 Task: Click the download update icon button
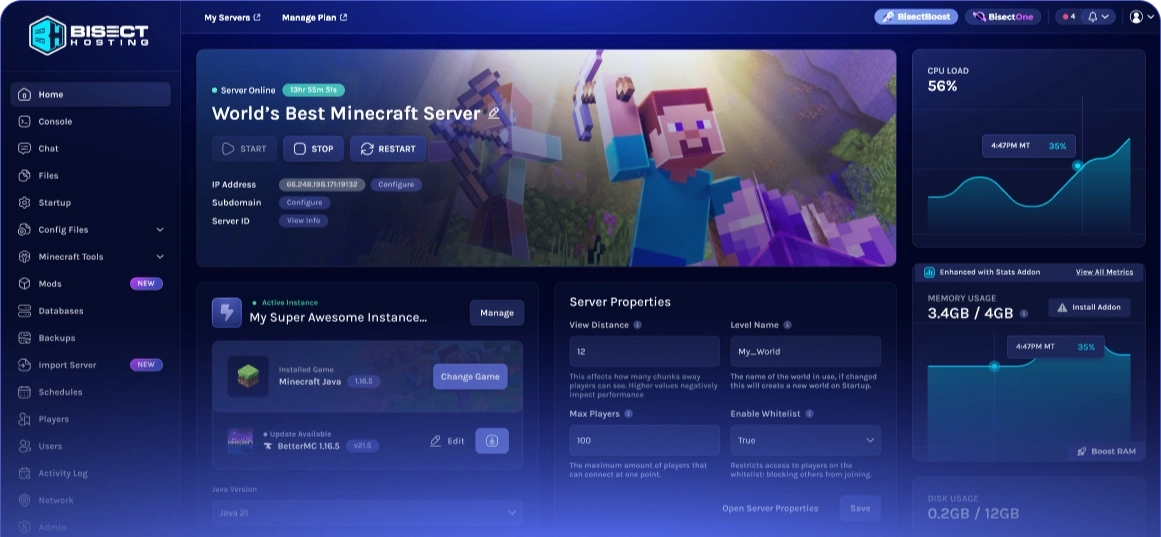492,441
